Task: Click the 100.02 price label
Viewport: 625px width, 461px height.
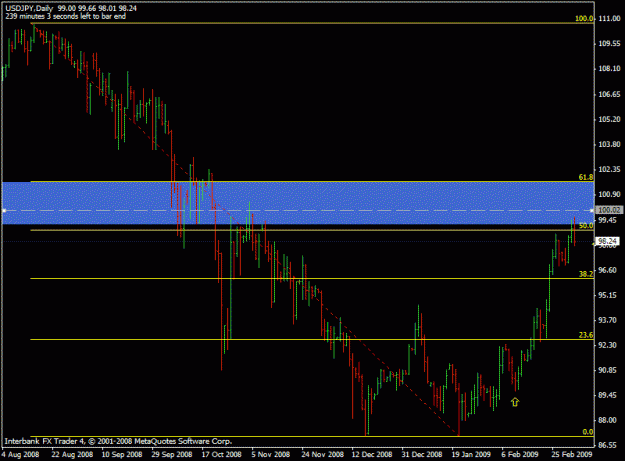Action: 609,210
